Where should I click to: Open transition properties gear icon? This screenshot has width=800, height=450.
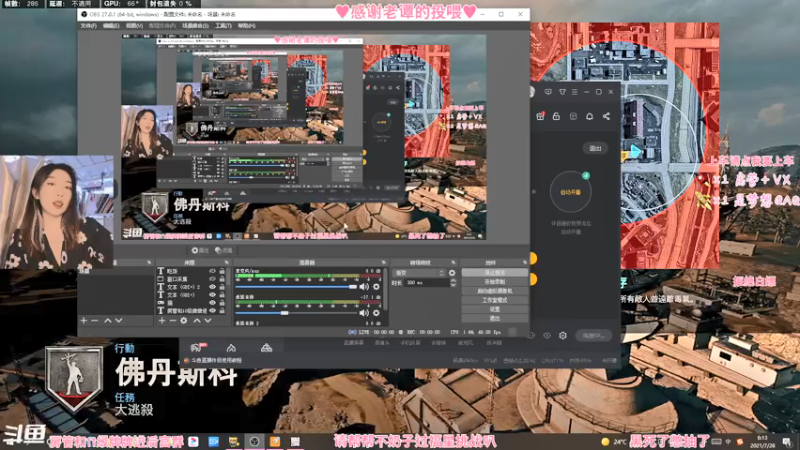452,273
